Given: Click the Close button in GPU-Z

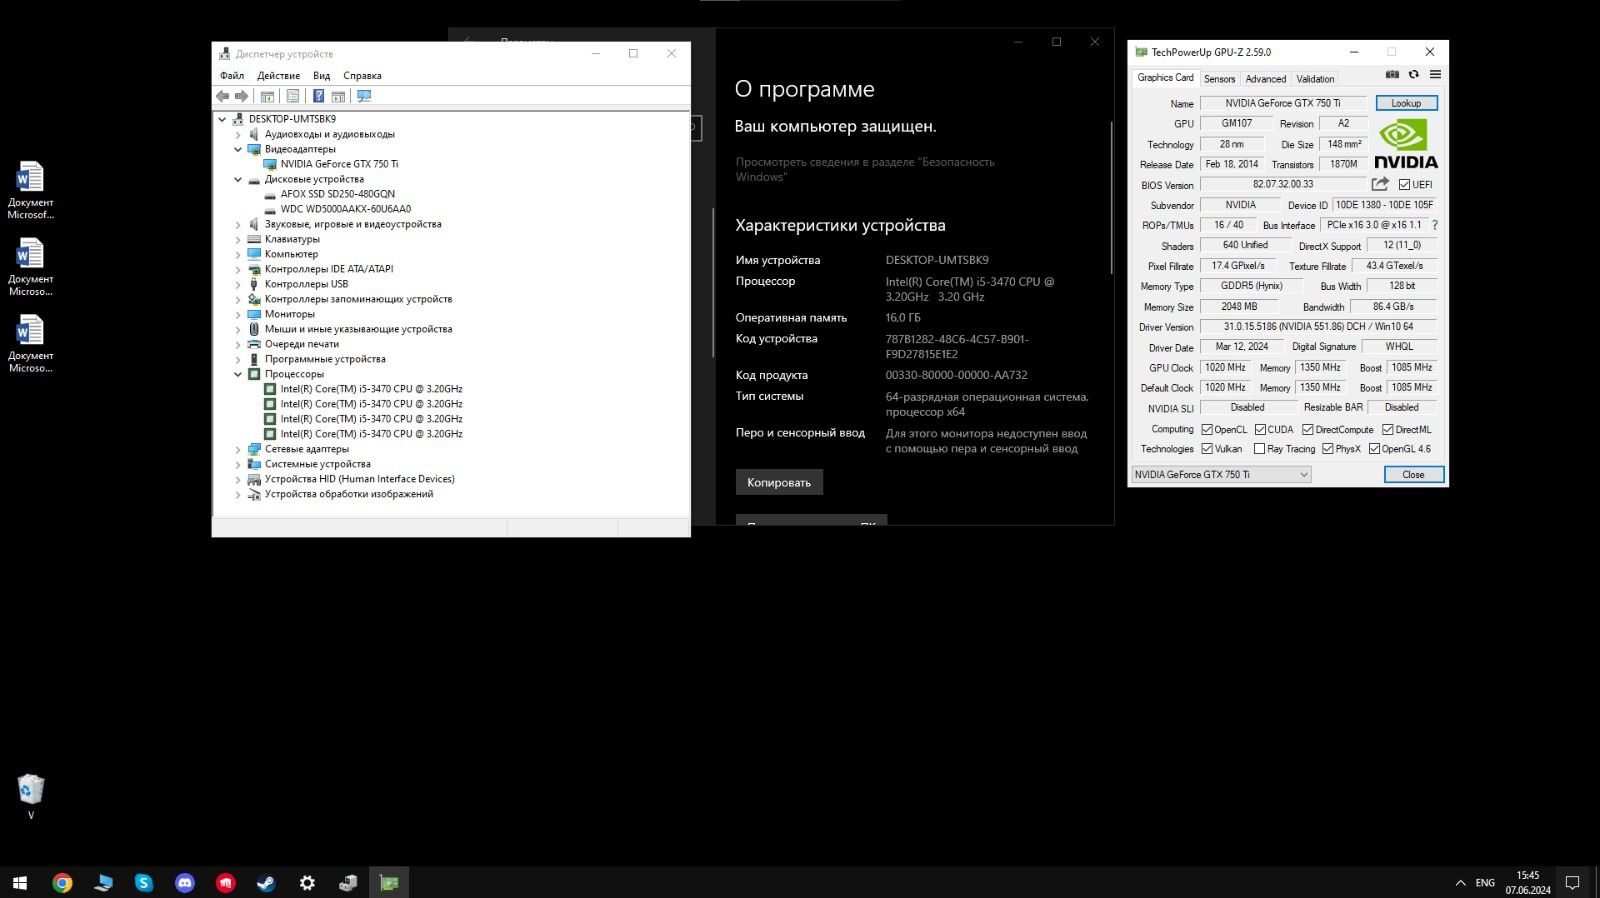Looking at the screenshot, I should click(1413, 475).
